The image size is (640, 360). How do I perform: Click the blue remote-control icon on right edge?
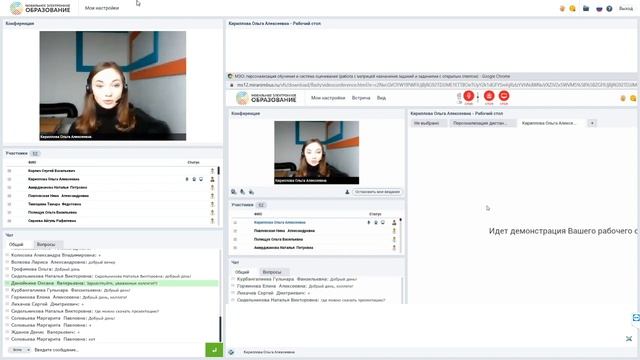point(636,318)
